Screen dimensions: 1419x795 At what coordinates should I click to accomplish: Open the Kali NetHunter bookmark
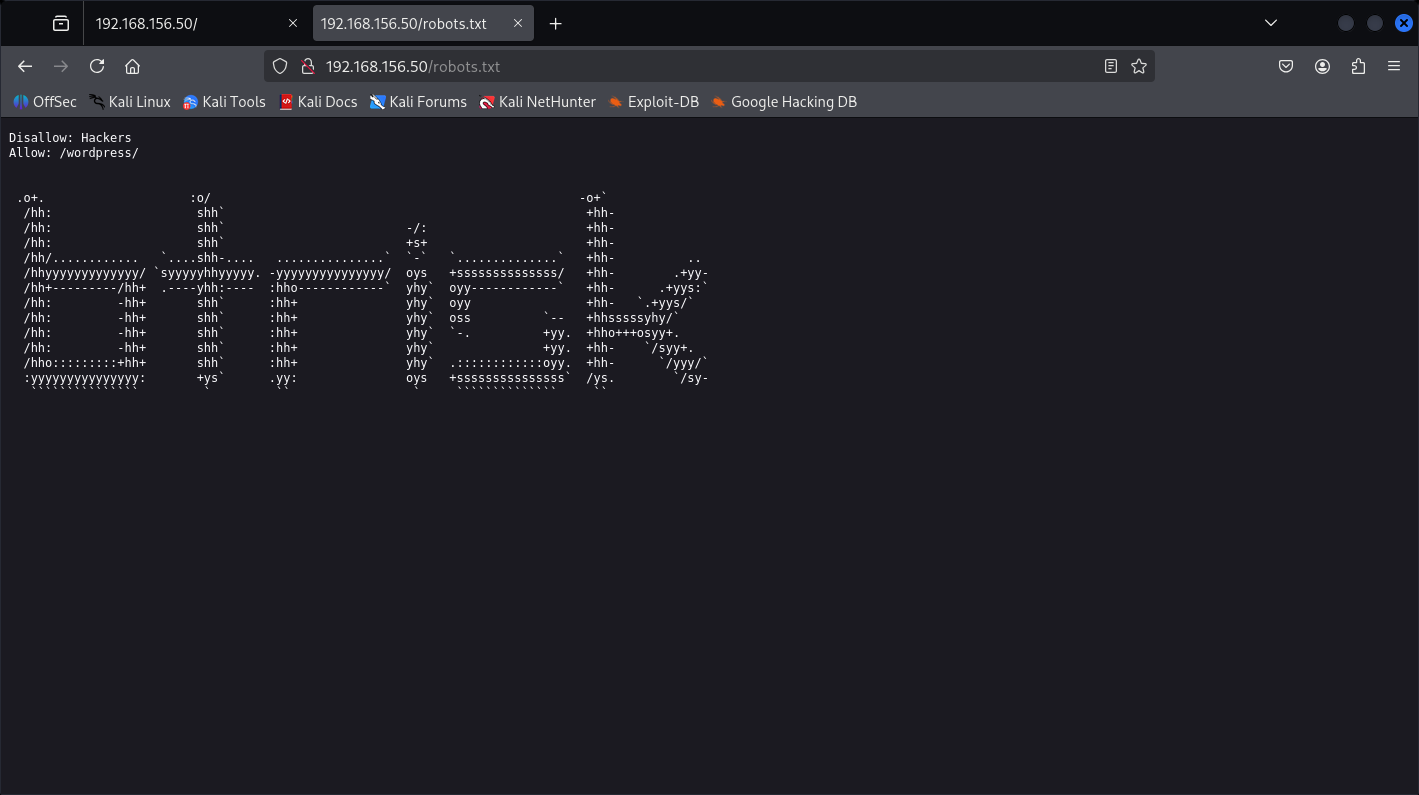click(537, 102)
